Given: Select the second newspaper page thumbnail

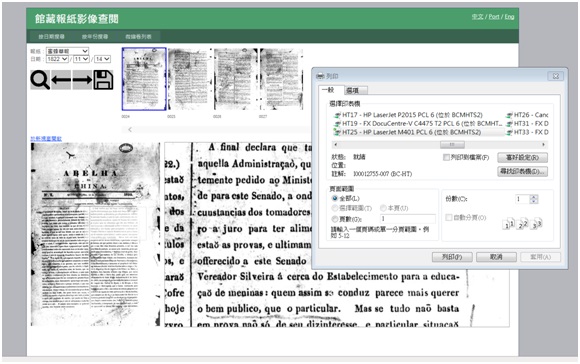Looking at the screenshot, I should tap(189, 79).
